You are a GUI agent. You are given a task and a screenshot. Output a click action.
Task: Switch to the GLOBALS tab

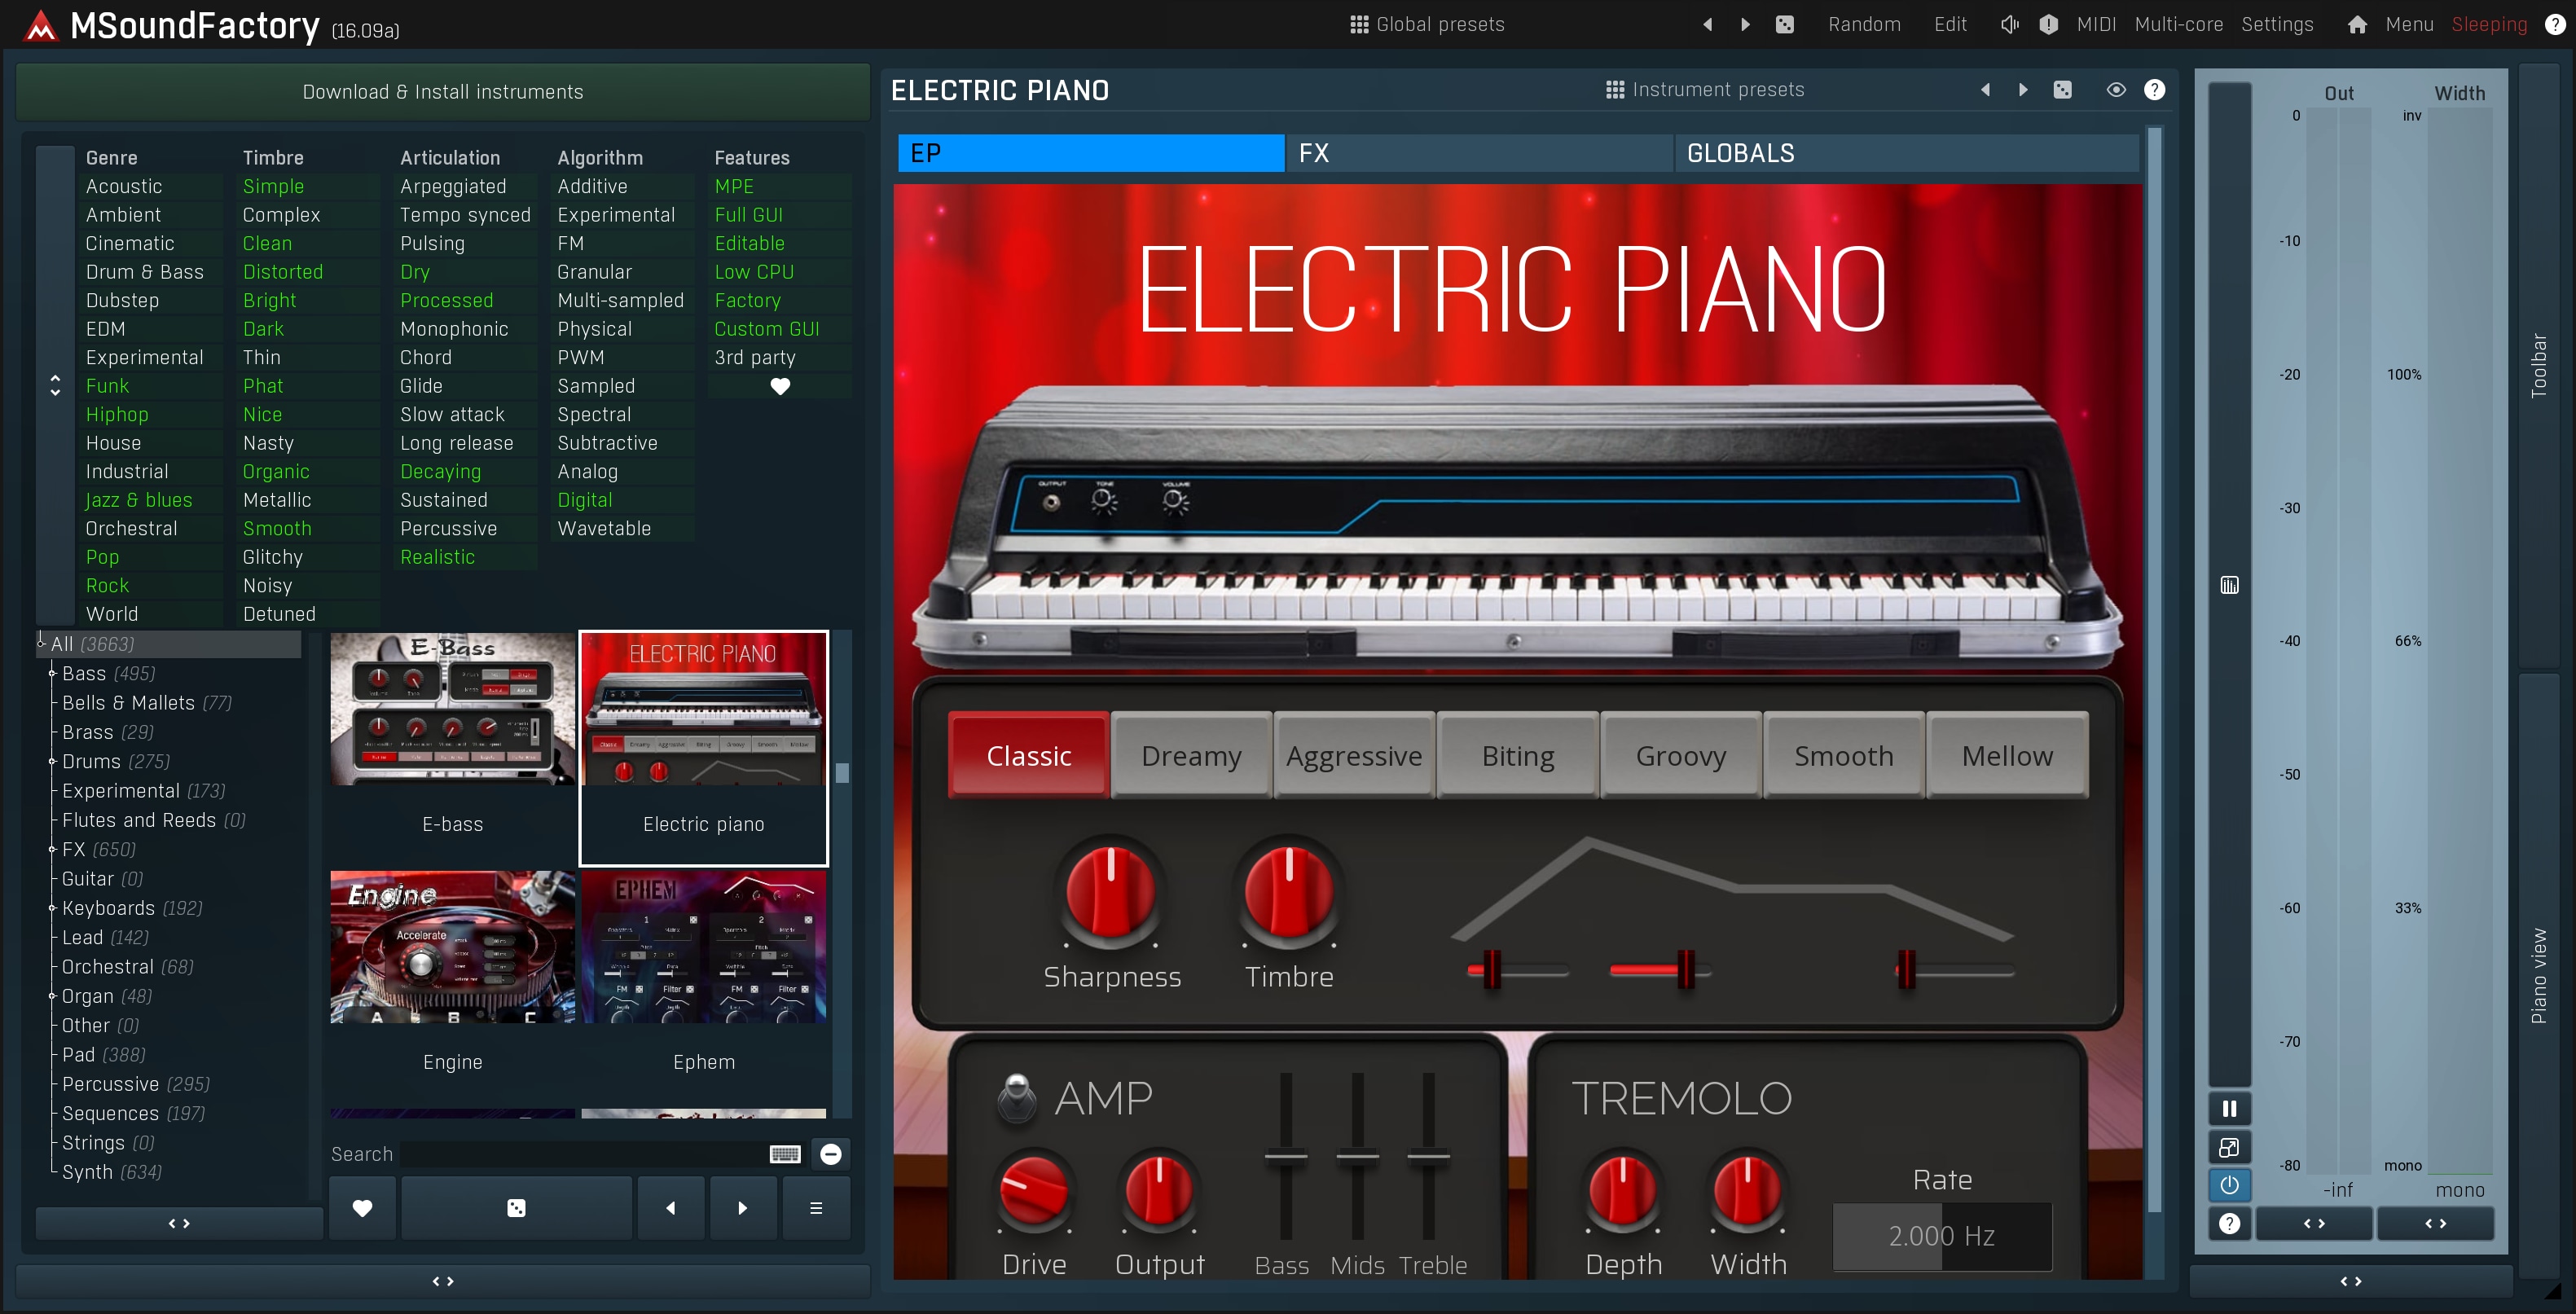[1906, 153]
